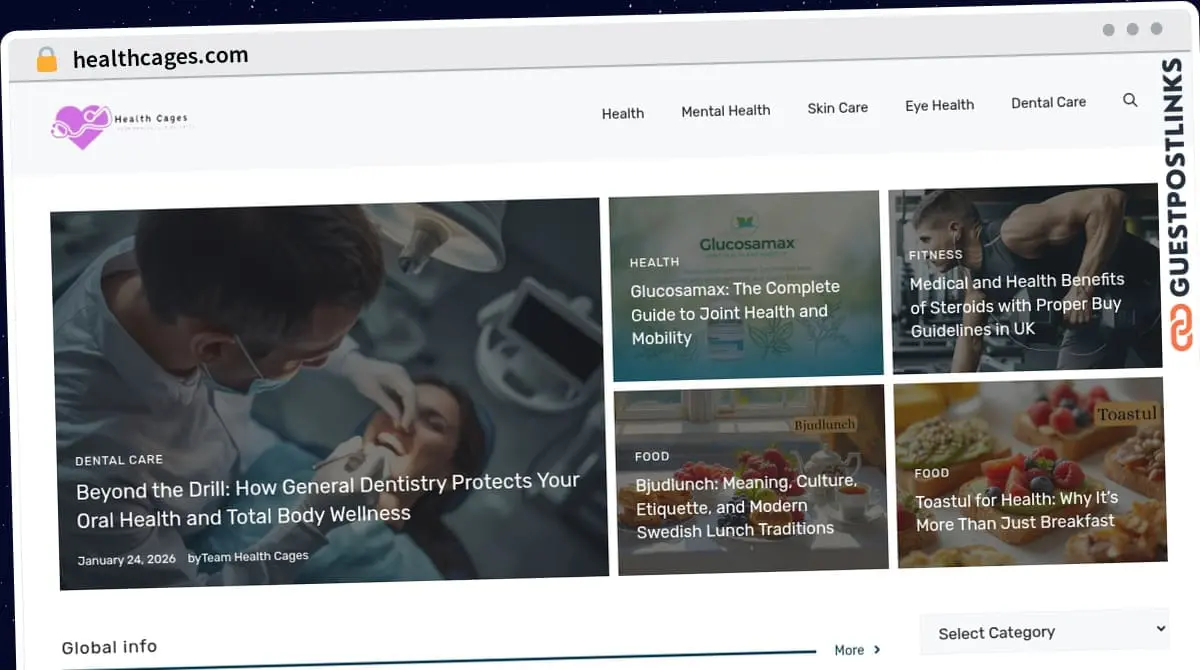Select Dental Care in navigation

(1048, 102)
